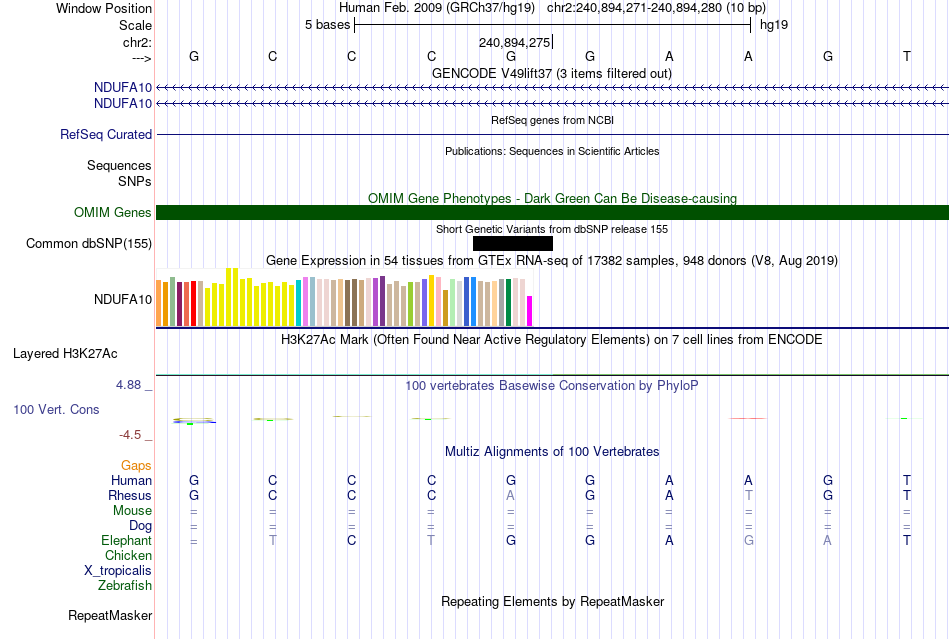
Task: Click the Scale label
Action: pos(135,25)
